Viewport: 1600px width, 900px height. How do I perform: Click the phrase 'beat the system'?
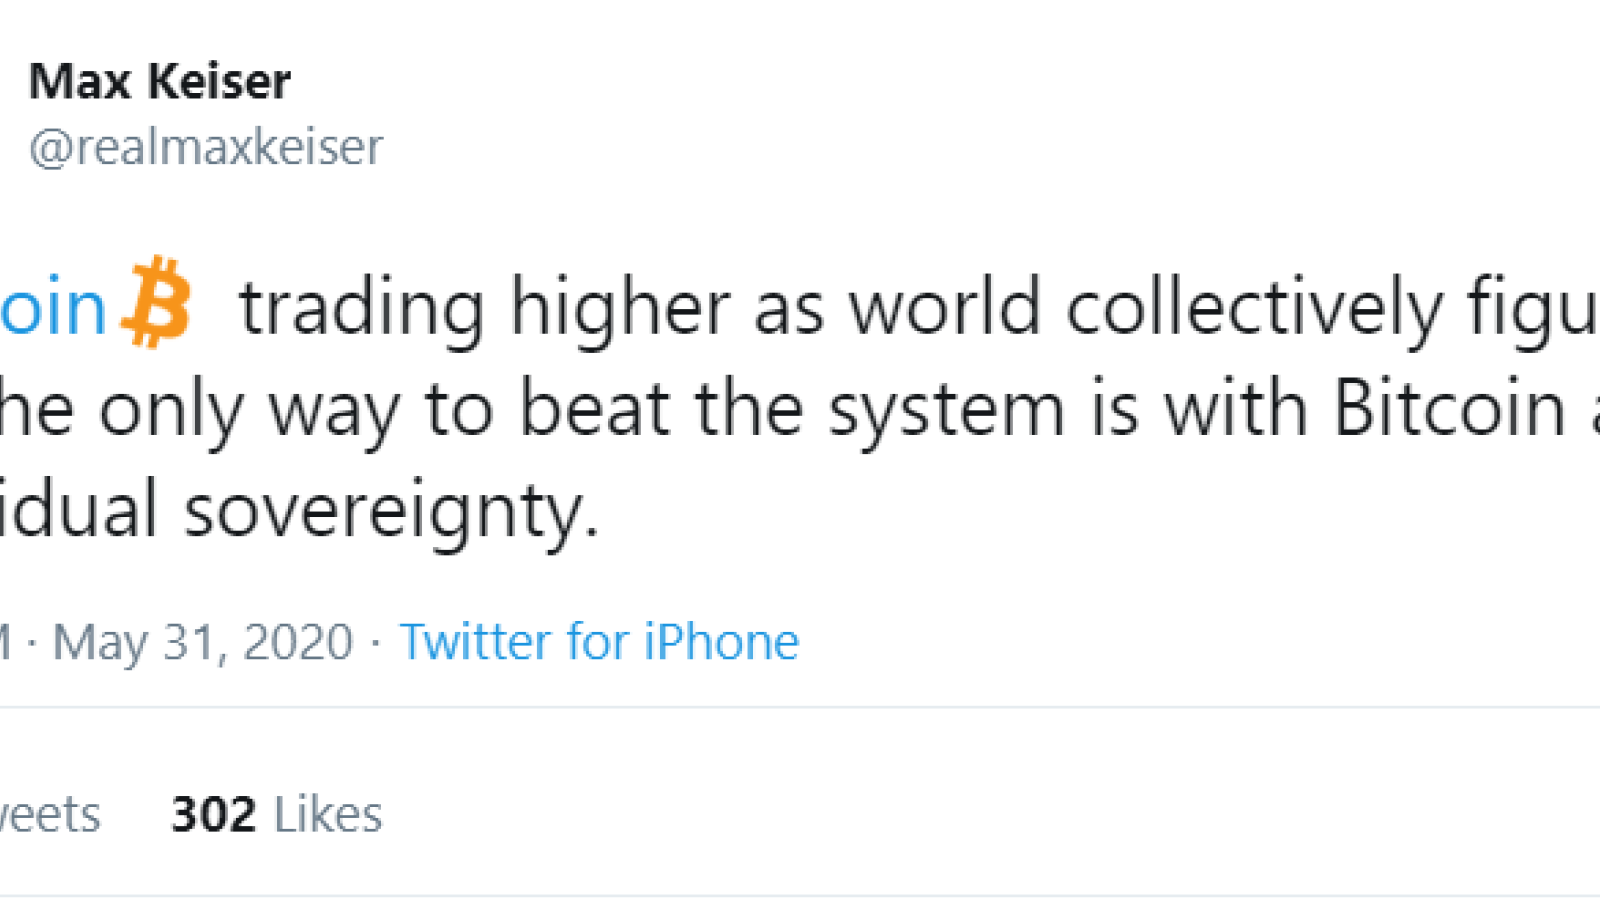coord(792,410)
